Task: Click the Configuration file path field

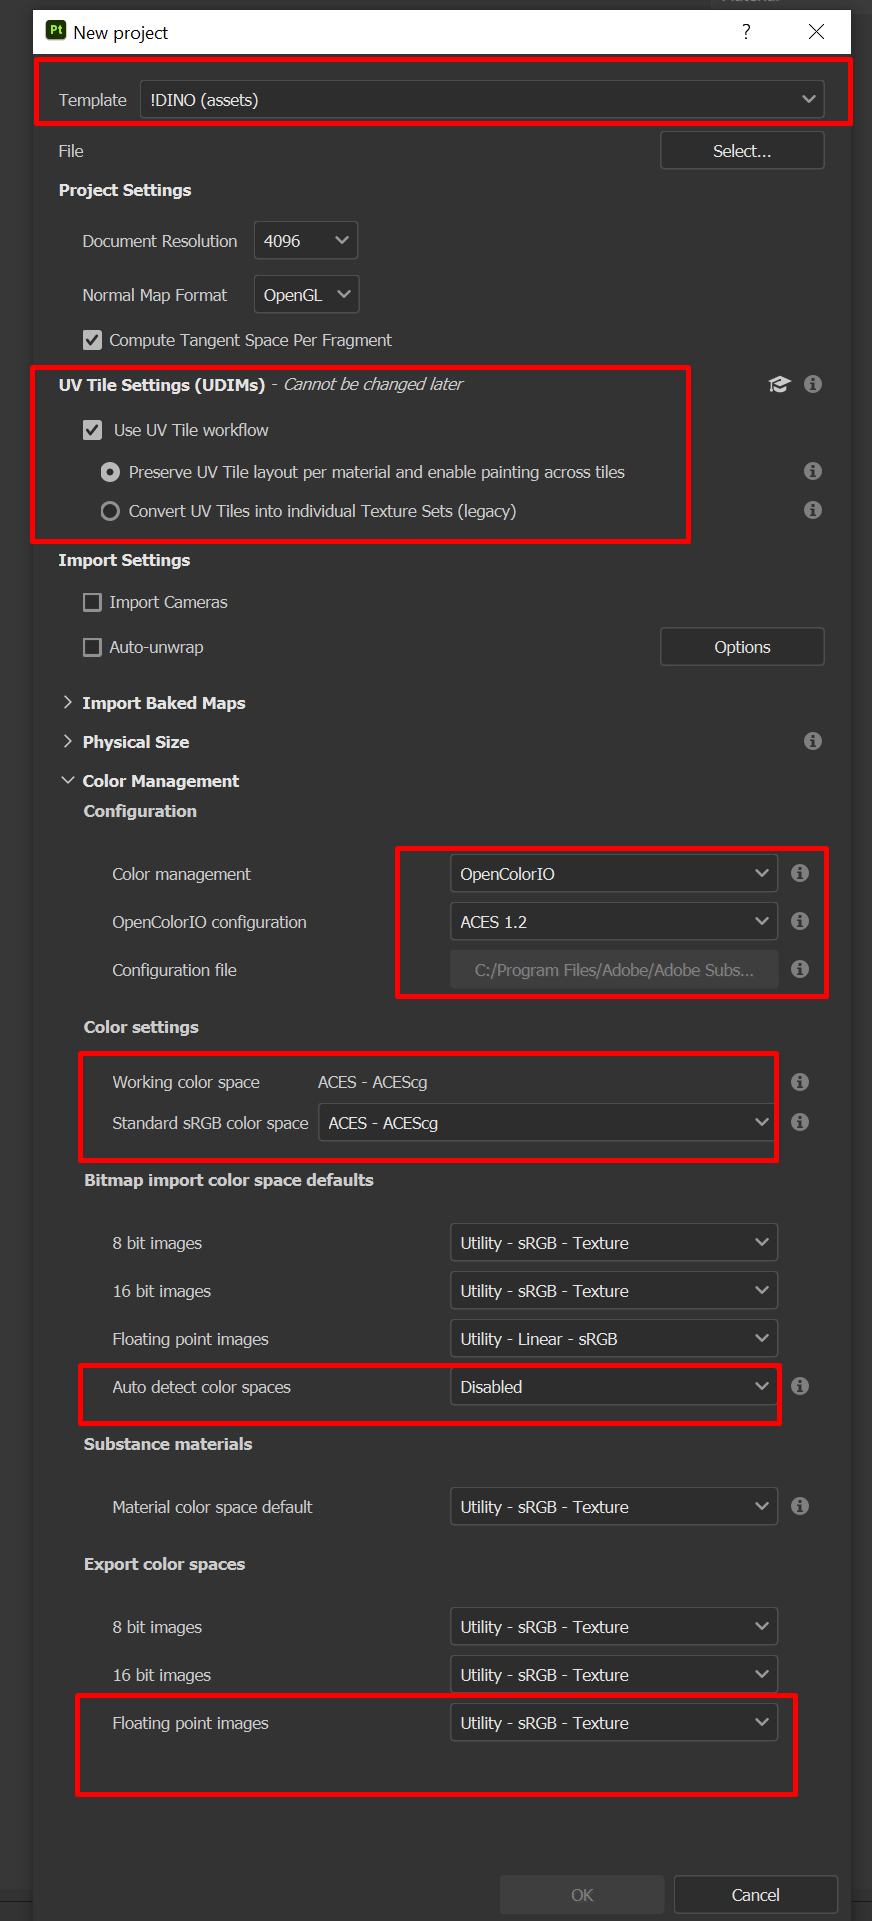Action: pyautogui.click(x=614, y=970)
